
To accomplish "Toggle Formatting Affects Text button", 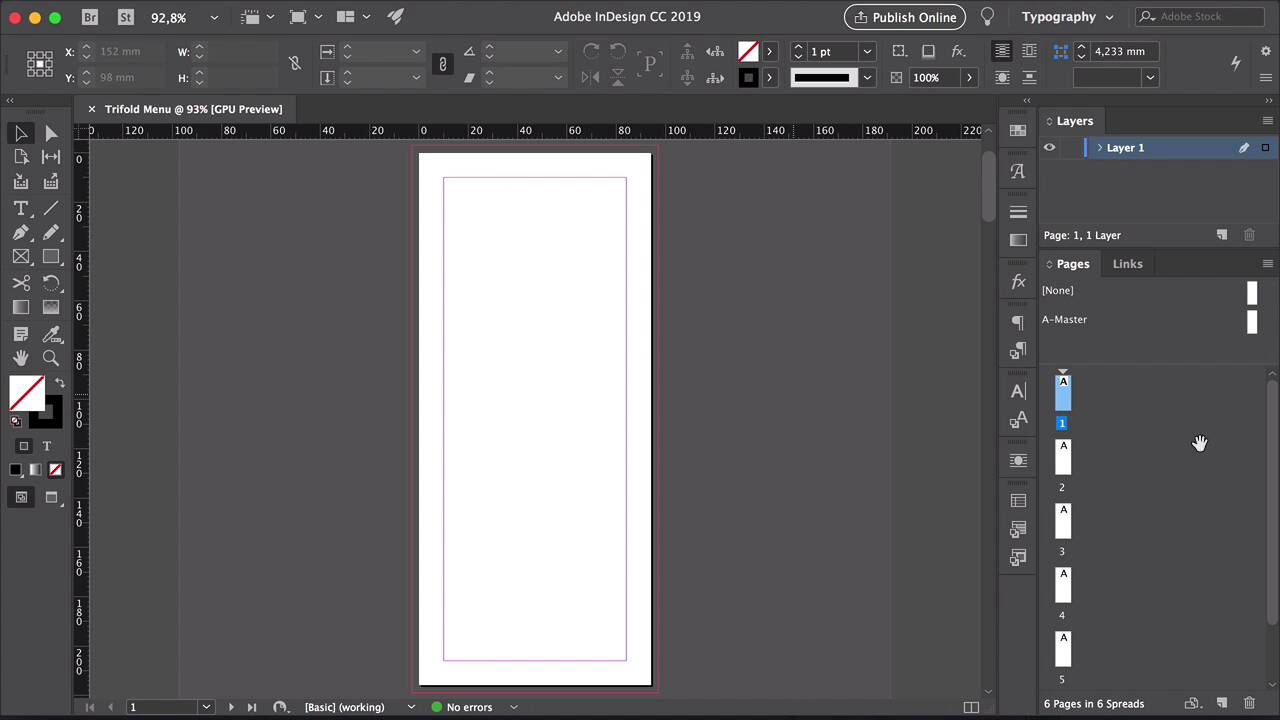I will click(x=46, y=446).
